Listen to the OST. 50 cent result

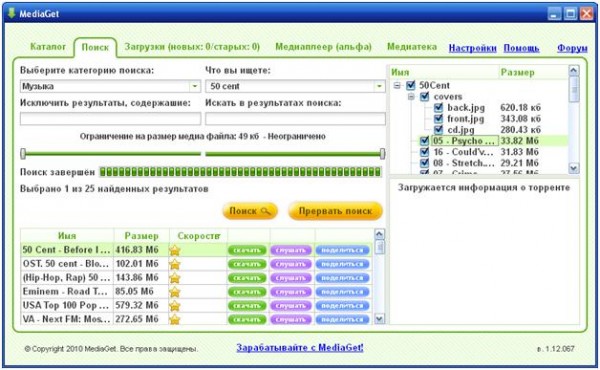point(291,264)
